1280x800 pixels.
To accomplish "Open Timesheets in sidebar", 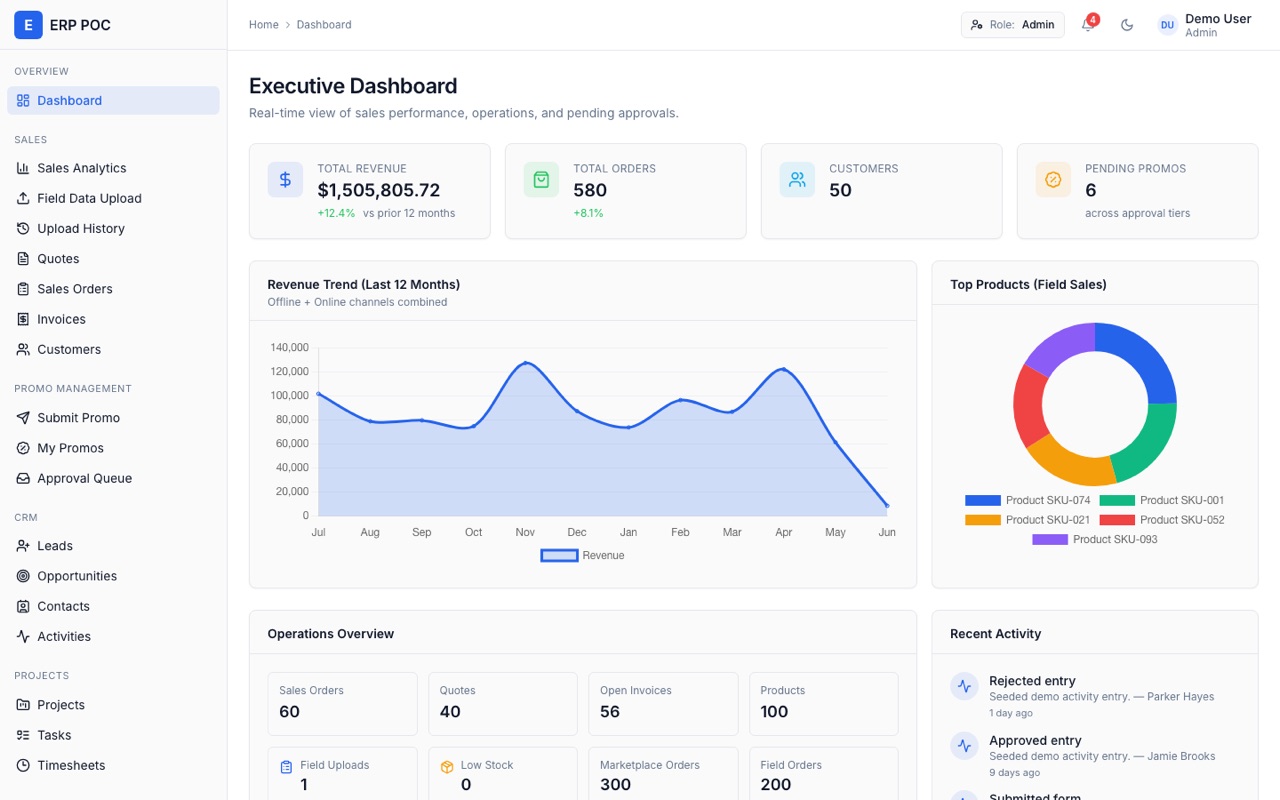I will 113,765.
